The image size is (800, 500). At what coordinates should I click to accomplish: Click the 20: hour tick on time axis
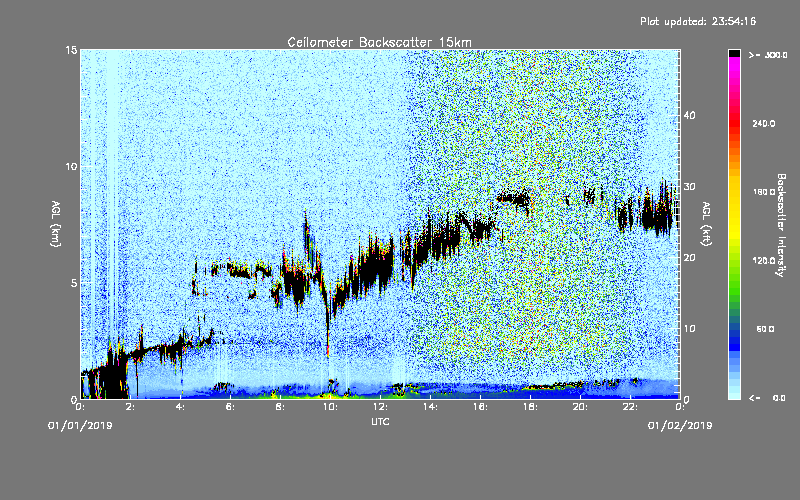(580, 407)
